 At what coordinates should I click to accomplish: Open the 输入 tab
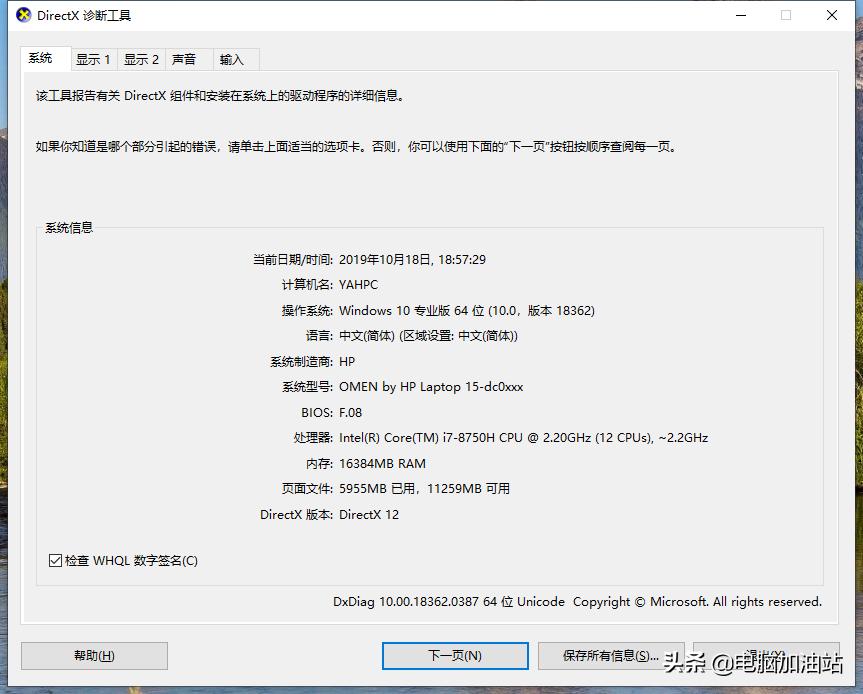(x=230, y=59)
